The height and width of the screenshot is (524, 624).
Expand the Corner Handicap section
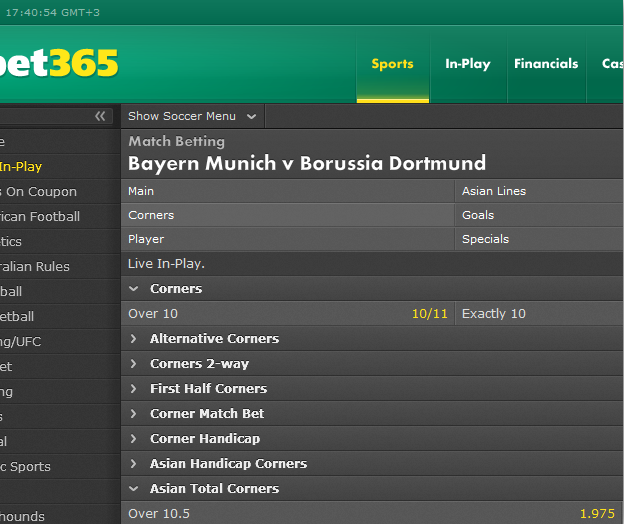click(372, 438)
